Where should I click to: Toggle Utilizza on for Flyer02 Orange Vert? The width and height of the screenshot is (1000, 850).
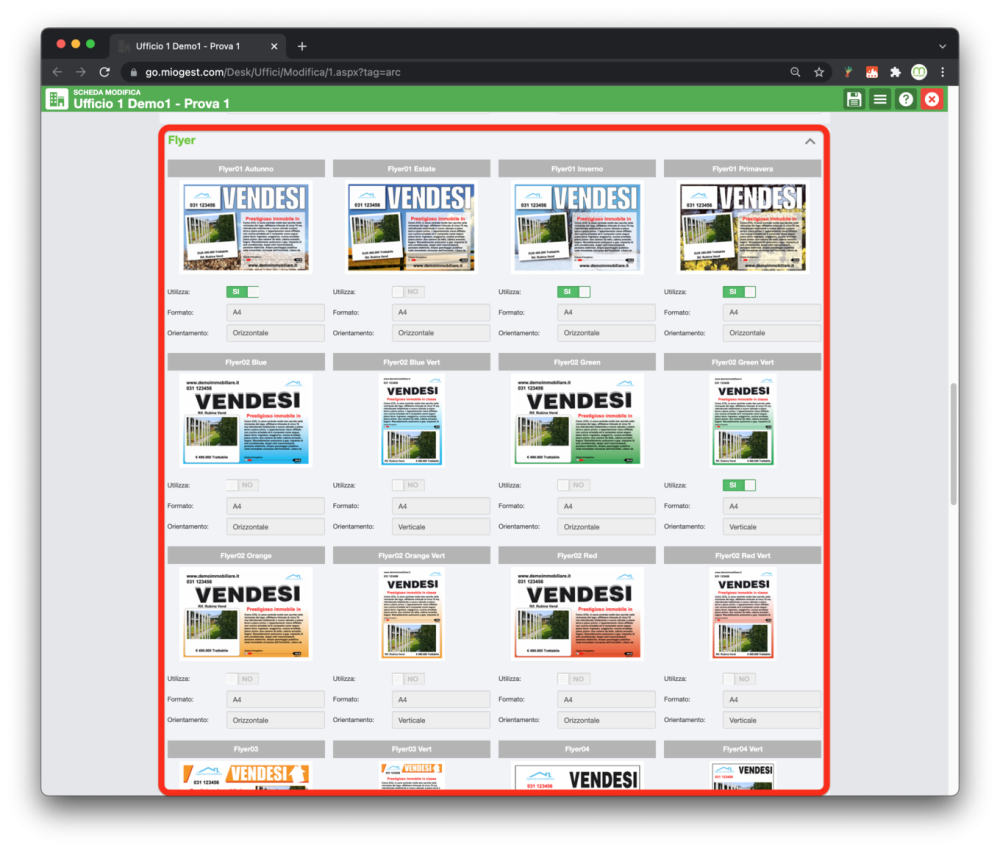tap(408, 678)
